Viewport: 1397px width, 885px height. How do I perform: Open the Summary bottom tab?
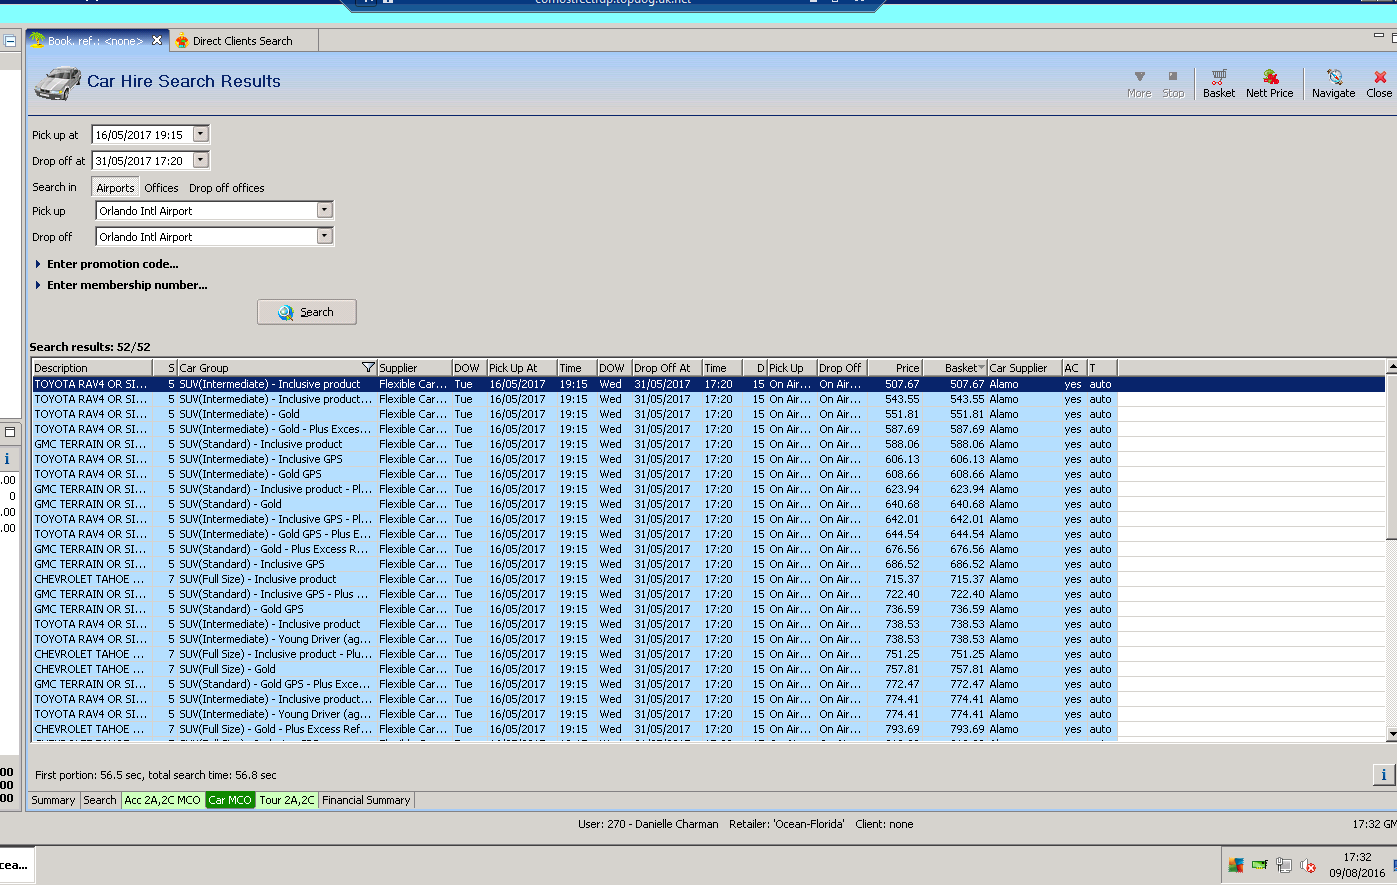click(x=53, y=800)
